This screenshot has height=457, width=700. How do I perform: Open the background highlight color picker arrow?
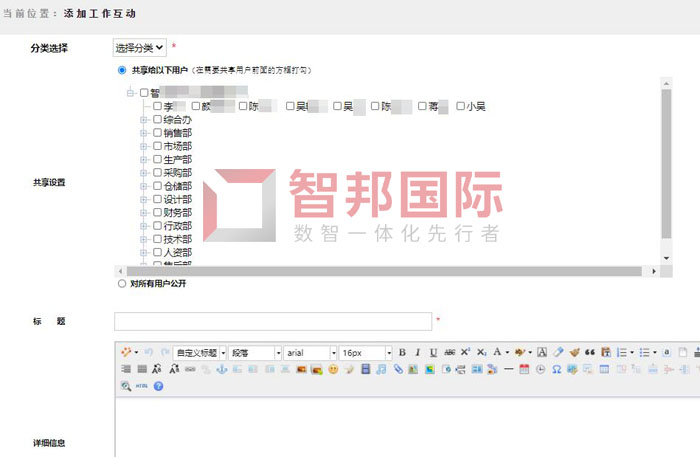[x=530, y=353]
